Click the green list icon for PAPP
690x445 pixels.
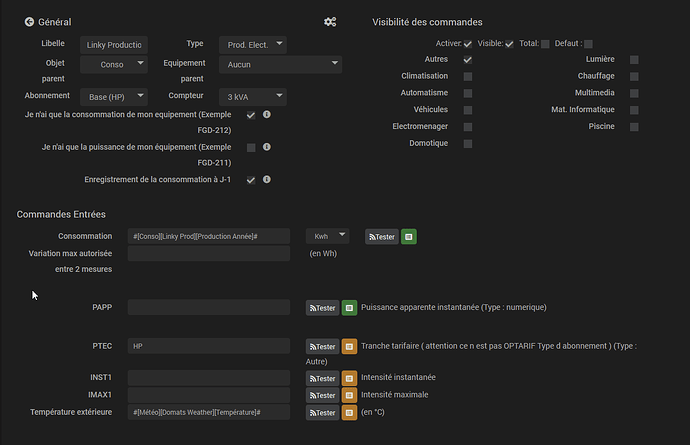tap(349, 308)
